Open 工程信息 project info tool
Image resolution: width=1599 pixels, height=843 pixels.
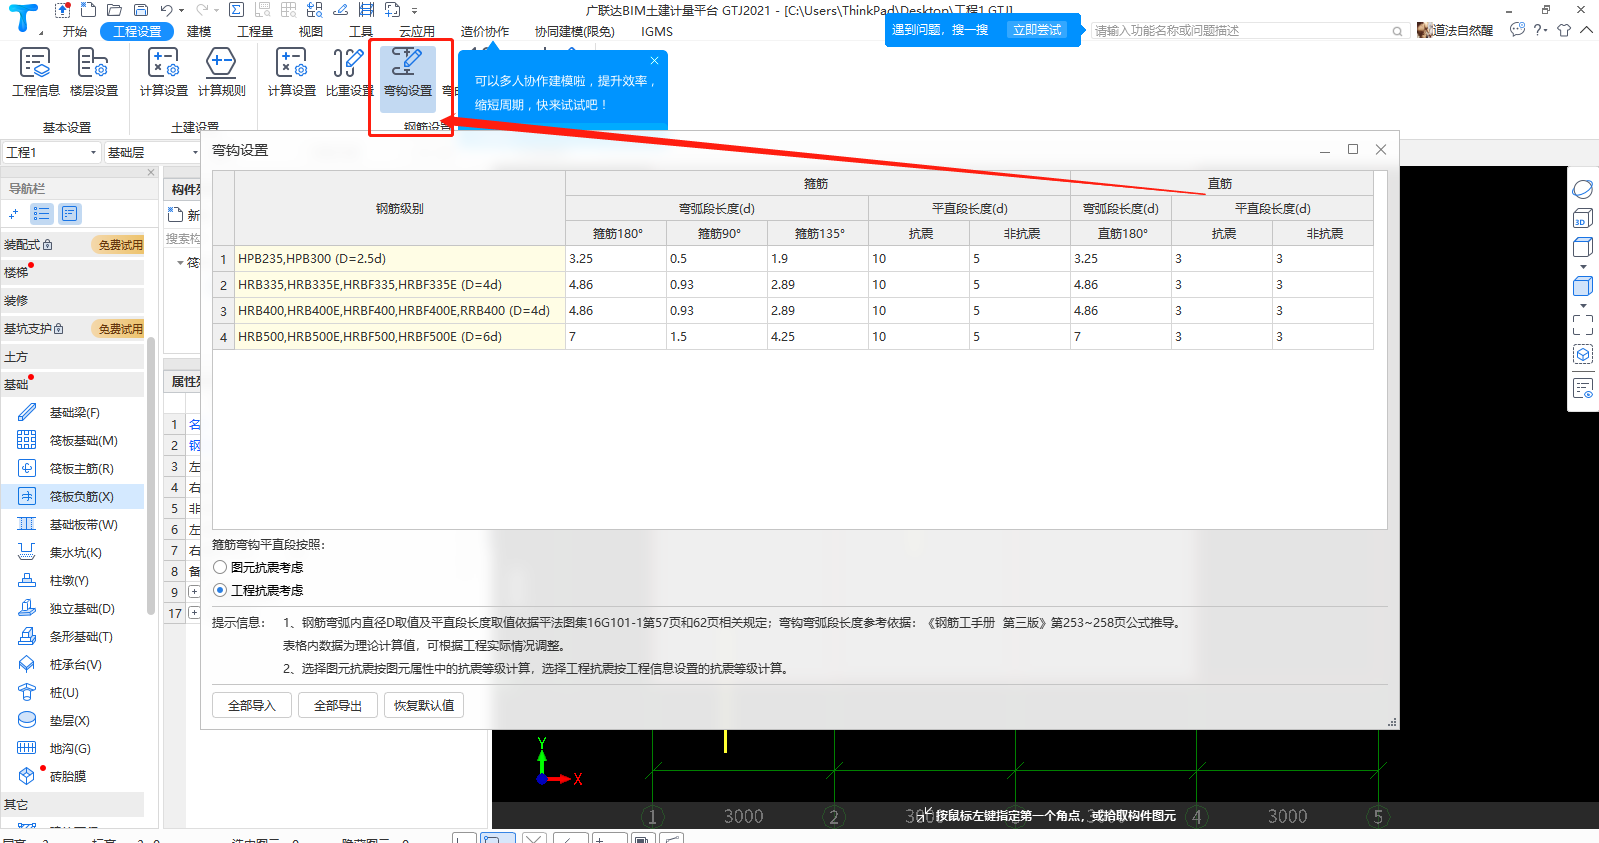click(35, 72)
